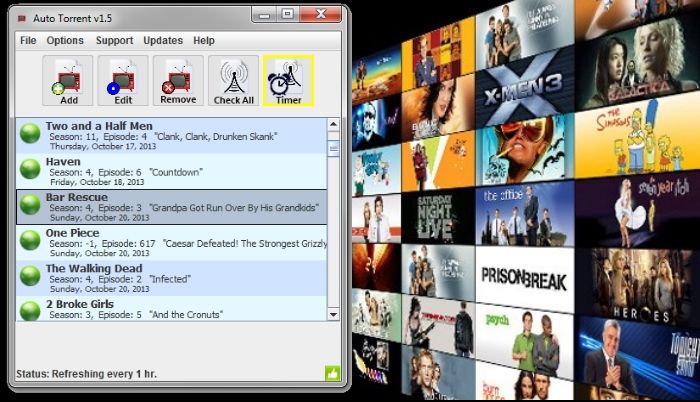The width and height of the screenshot is (700, 402).
Task: Open the Timer alarm clock button
Action: (288, 81)
